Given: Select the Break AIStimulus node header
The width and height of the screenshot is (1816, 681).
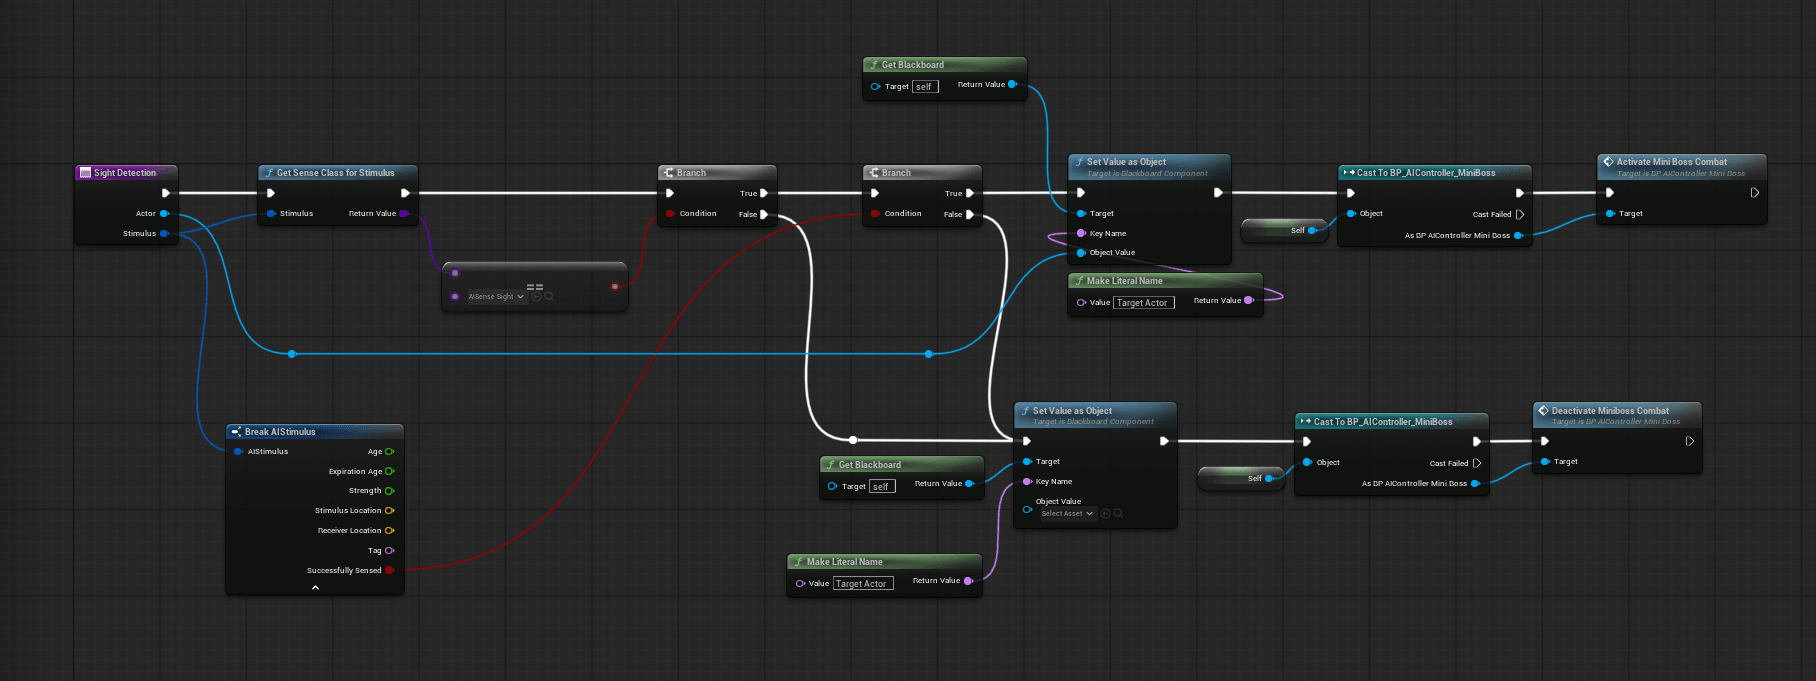Looking at the screenshot, I should click(315, 432).
